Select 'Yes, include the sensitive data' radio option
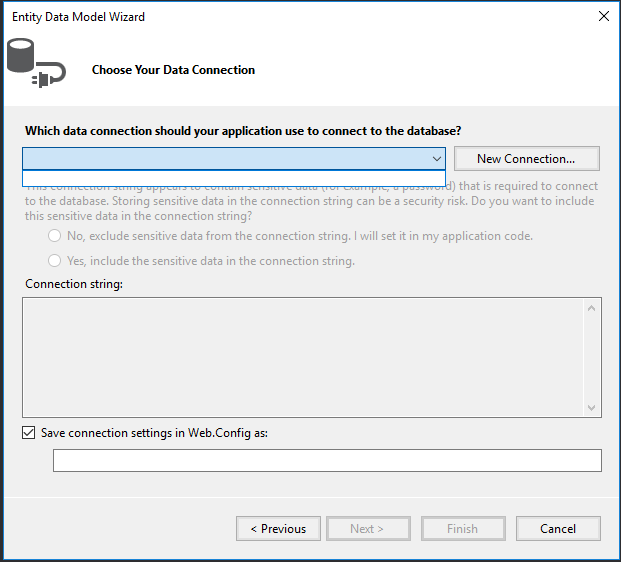The image size is (621, 562). point(55,261)
